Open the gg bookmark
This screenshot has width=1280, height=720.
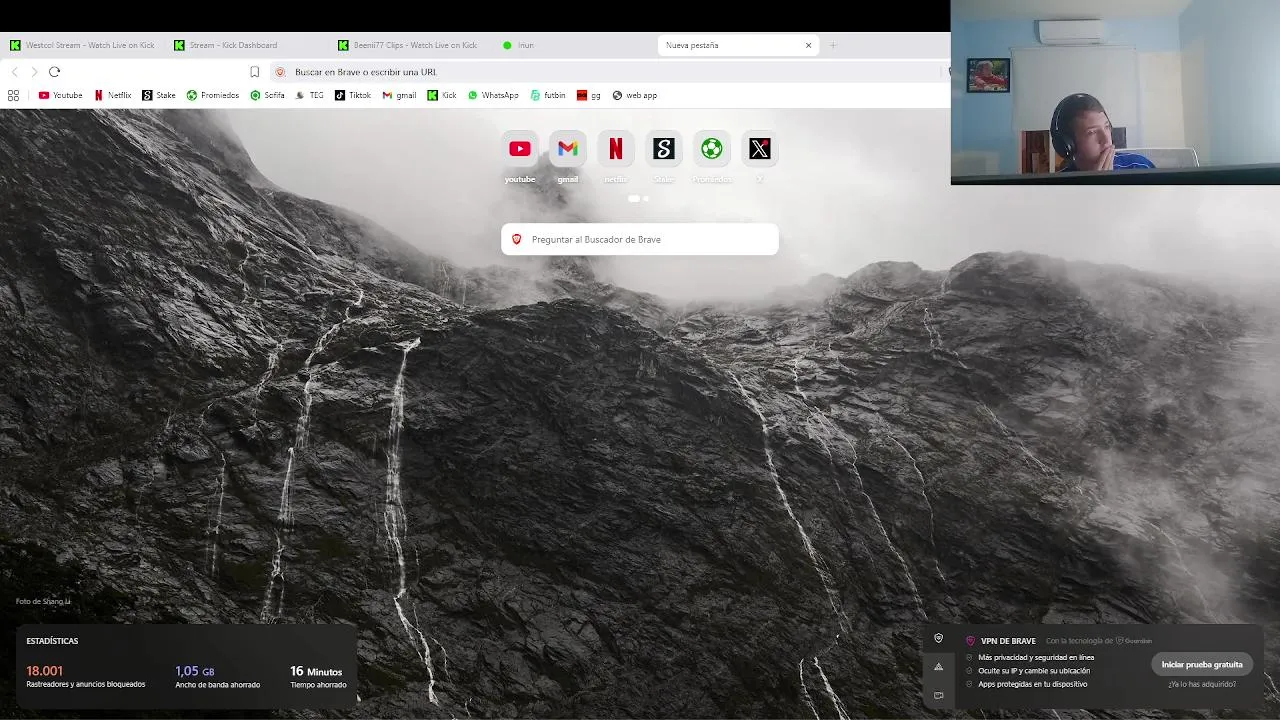tap(589, 95)
